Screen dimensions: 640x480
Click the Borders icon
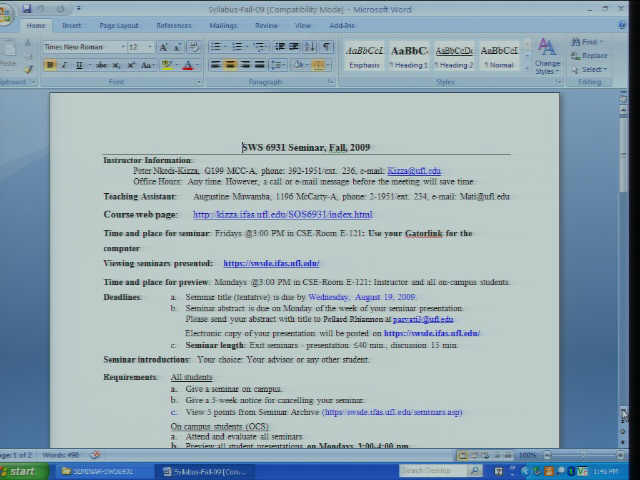tap(319, 64)
